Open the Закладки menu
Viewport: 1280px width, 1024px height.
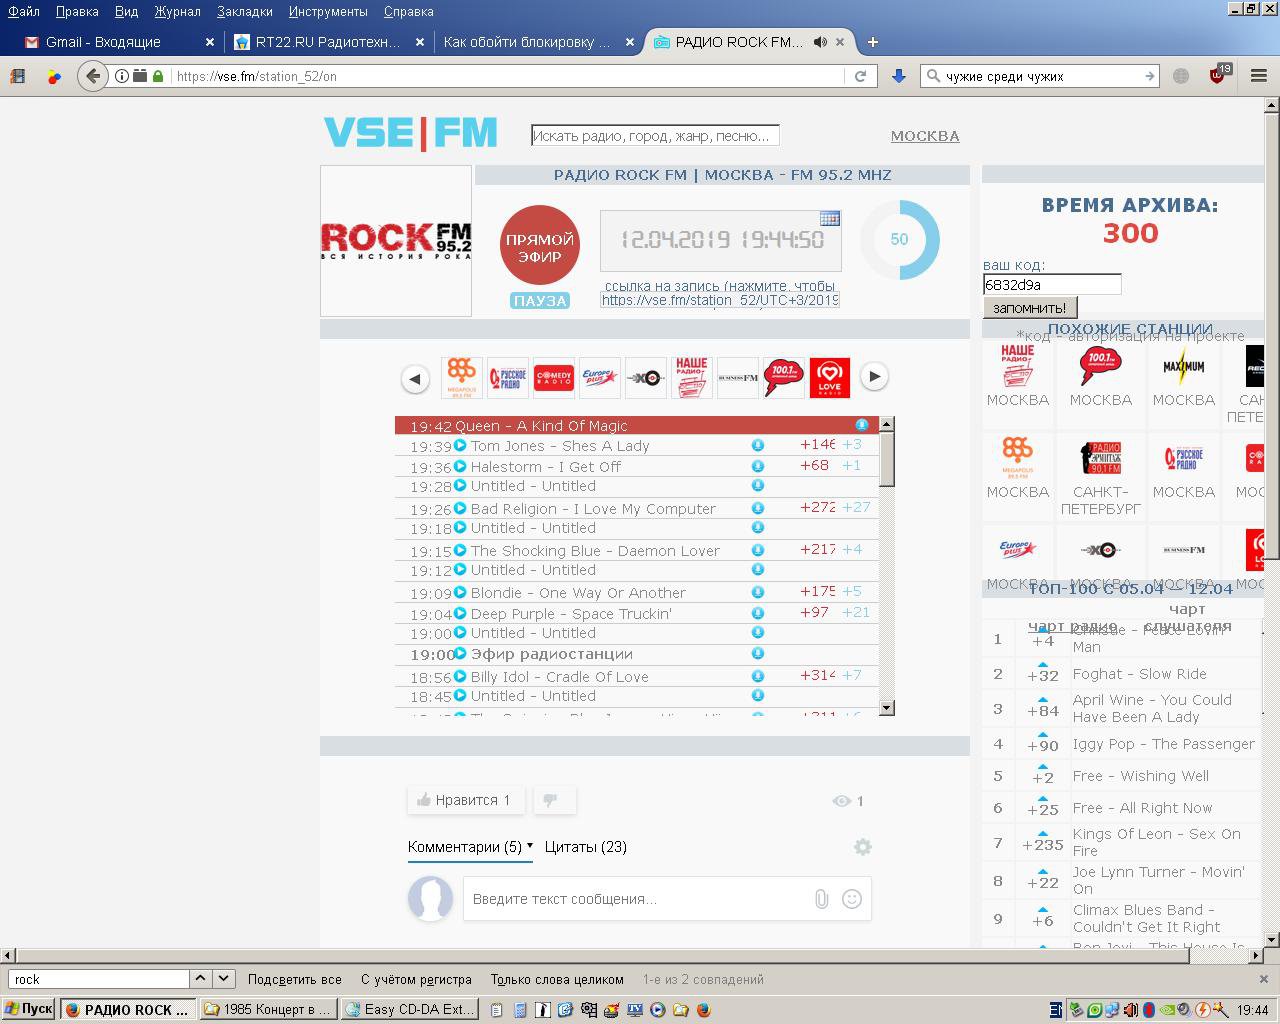coord(245,11)
